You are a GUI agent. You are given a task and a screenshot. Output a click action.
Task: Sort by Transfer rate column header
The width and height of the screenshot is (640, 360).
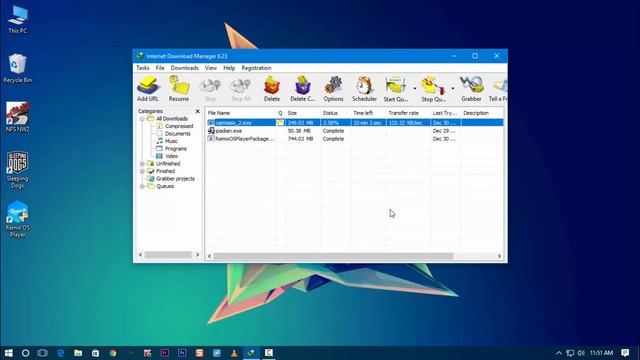pyautogui.click(x=408, y=113)
